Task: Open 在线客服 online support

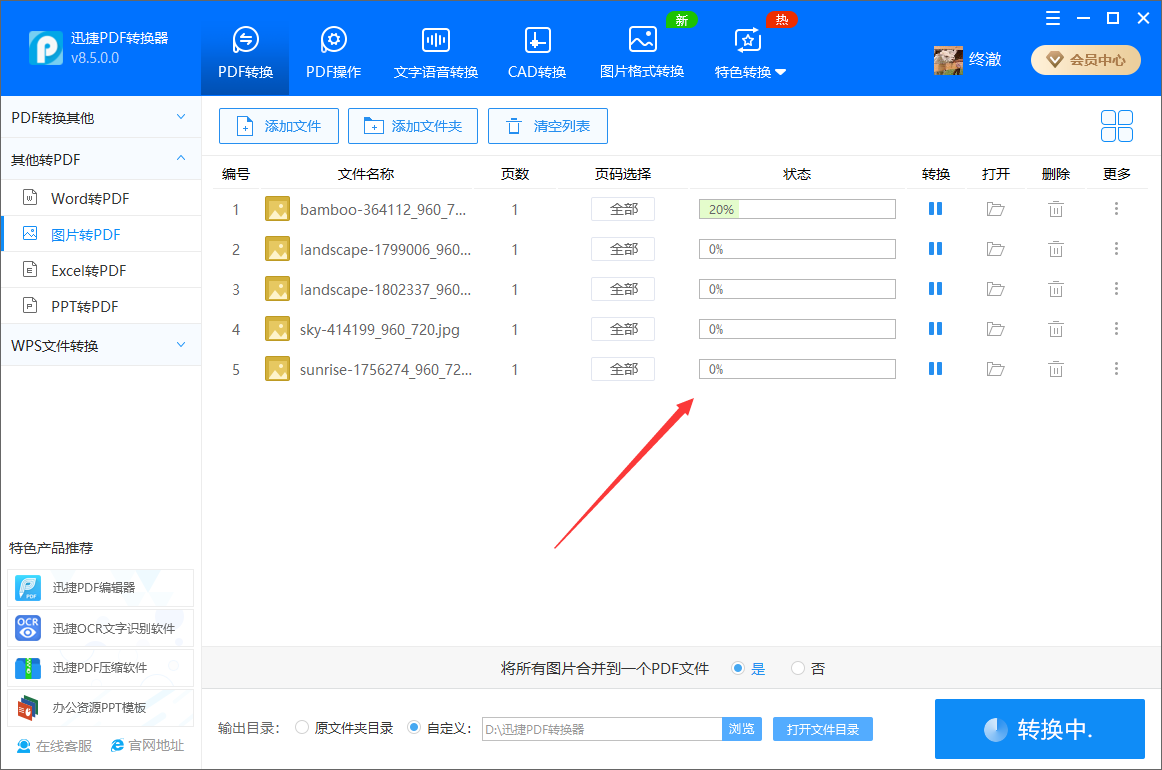Action: 55,746
